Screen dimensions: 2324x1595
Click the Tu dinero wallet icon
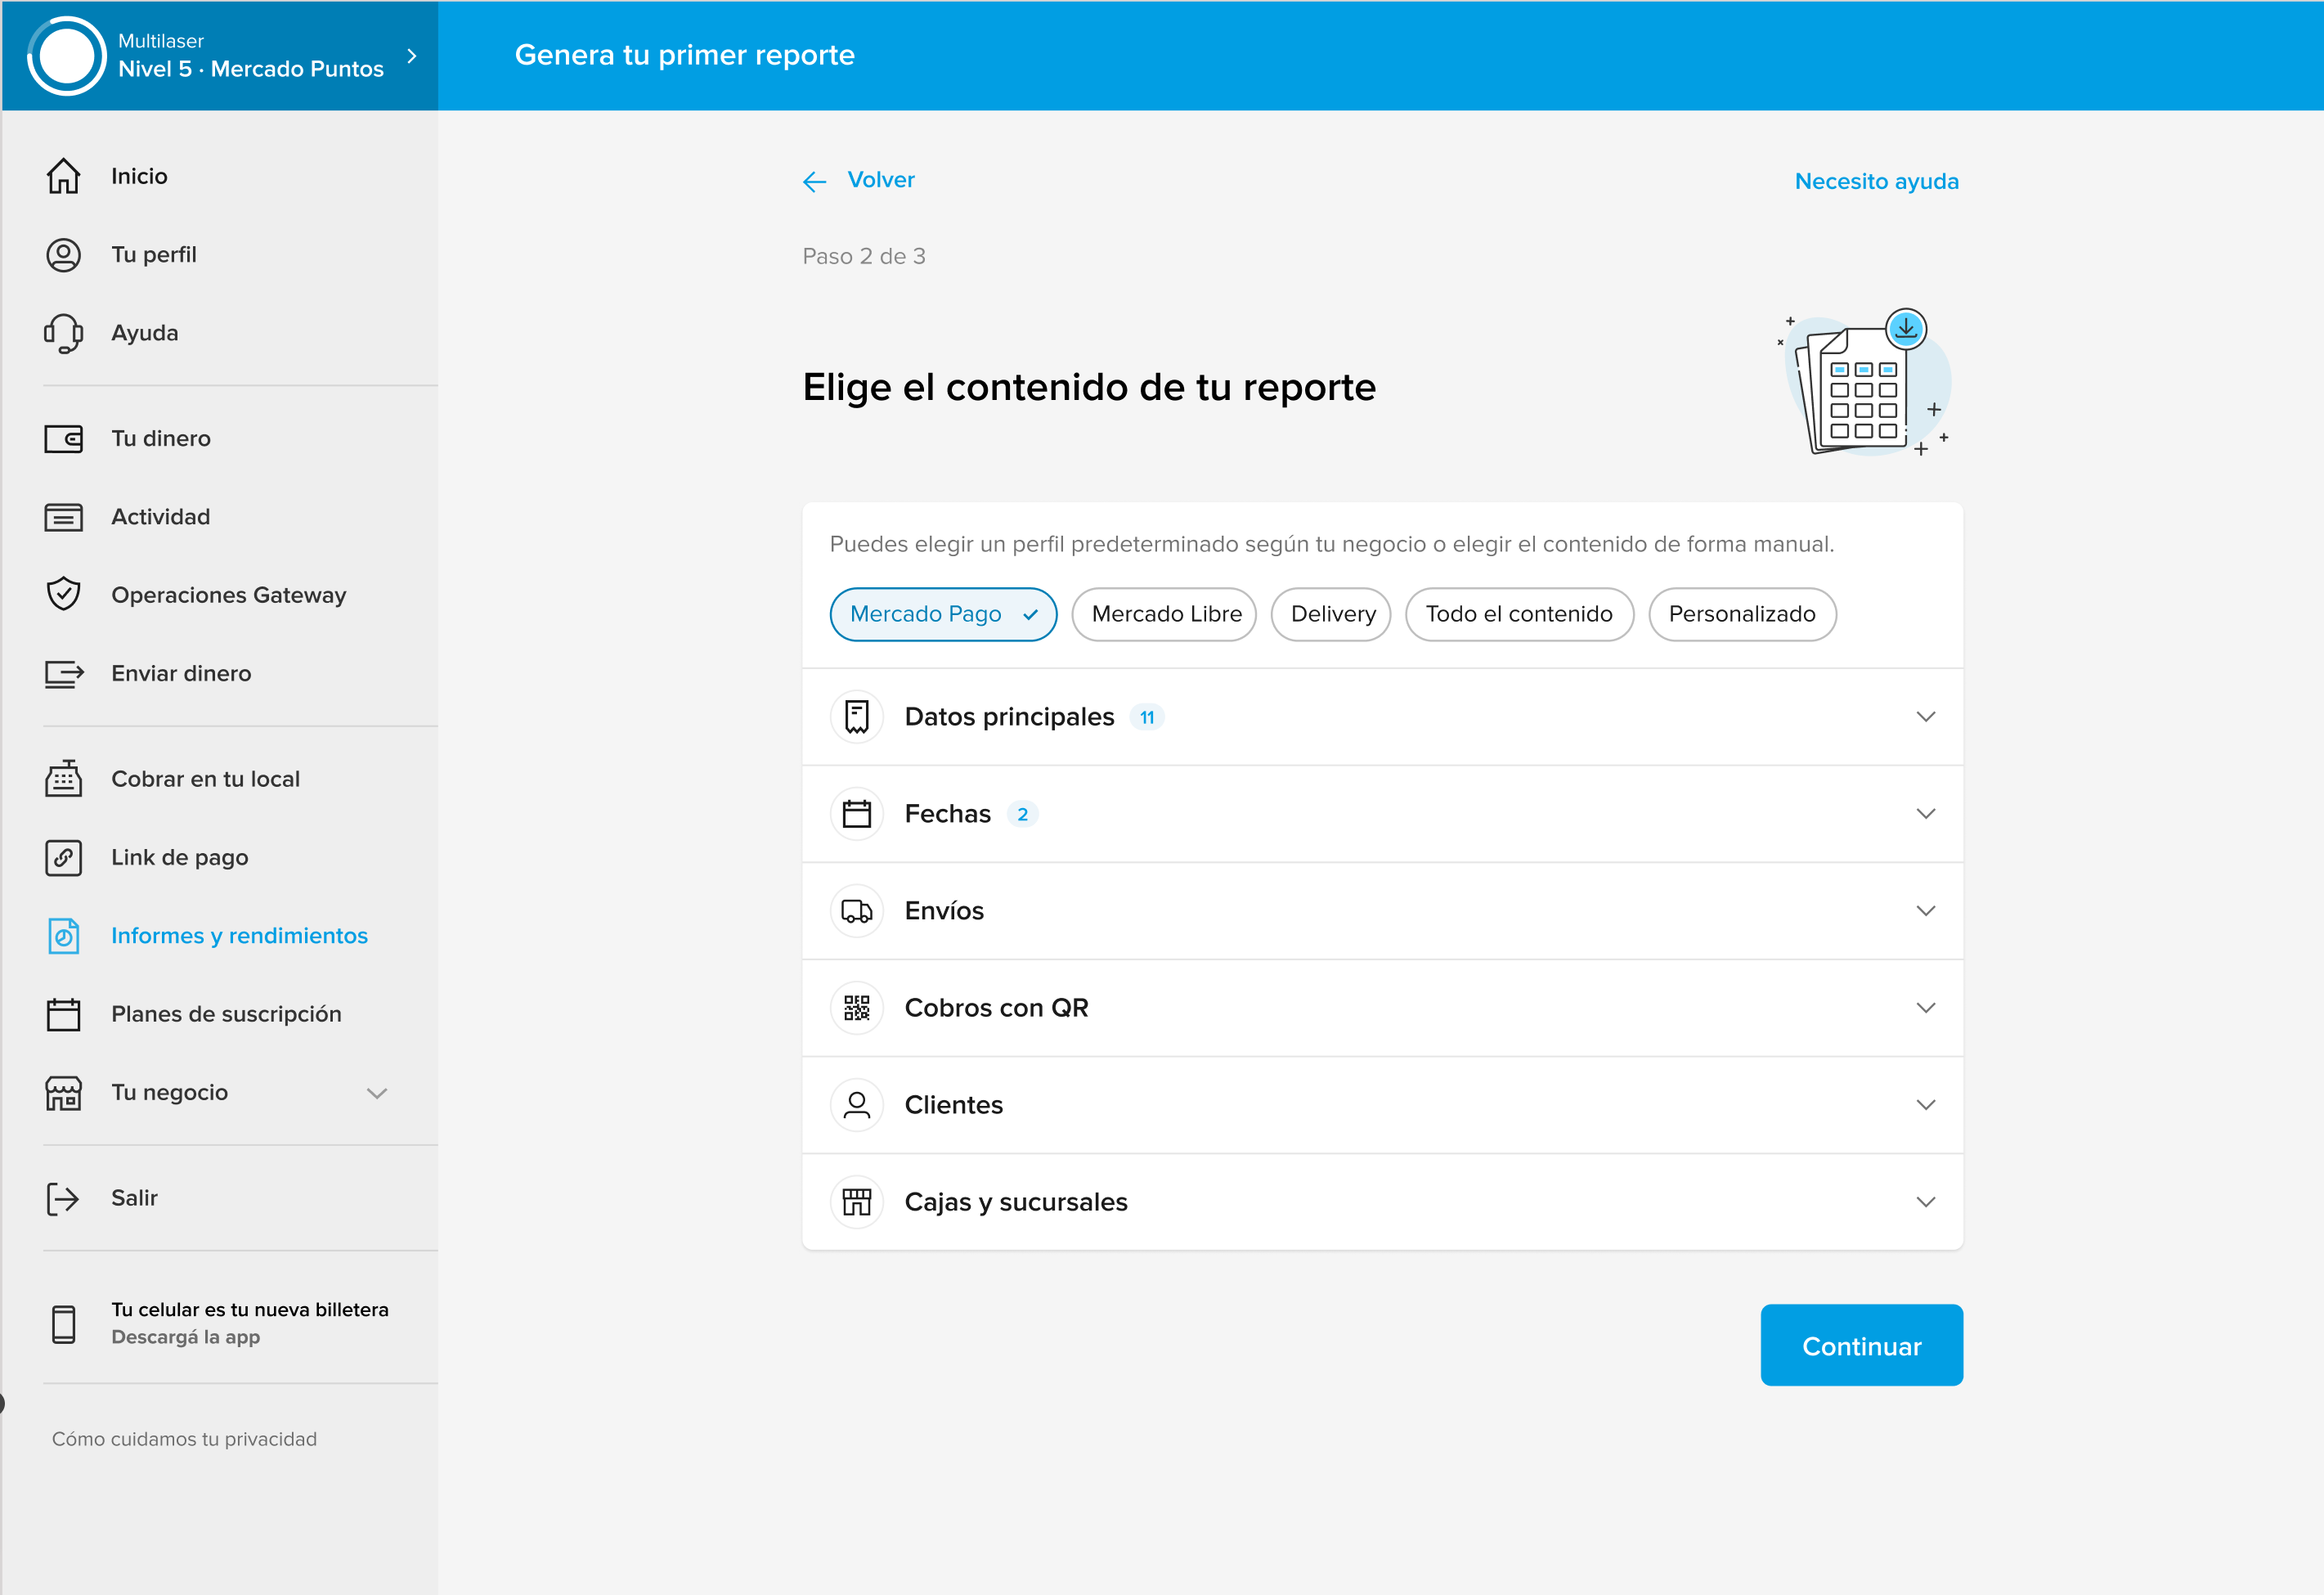click(63, 439)
